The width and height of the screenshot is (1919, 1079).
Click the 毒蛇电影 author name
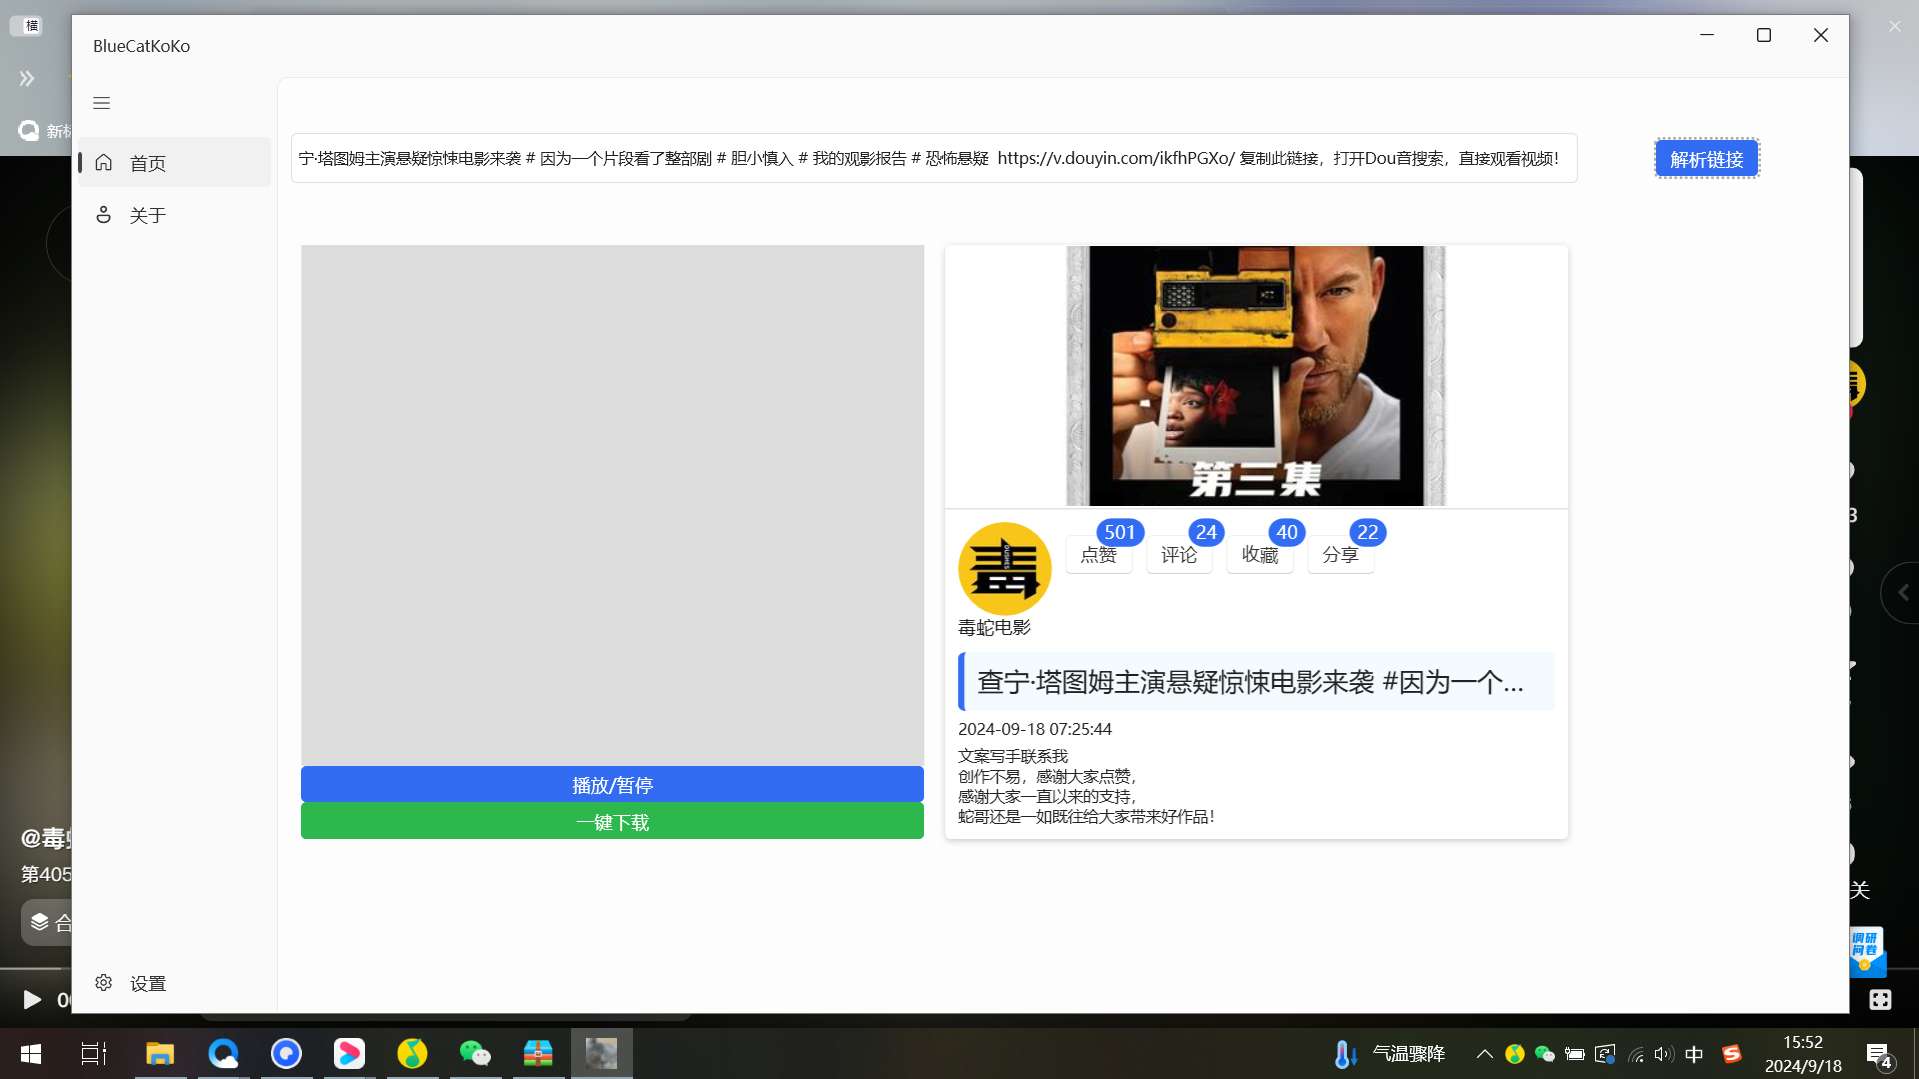[x=994, y=627]
